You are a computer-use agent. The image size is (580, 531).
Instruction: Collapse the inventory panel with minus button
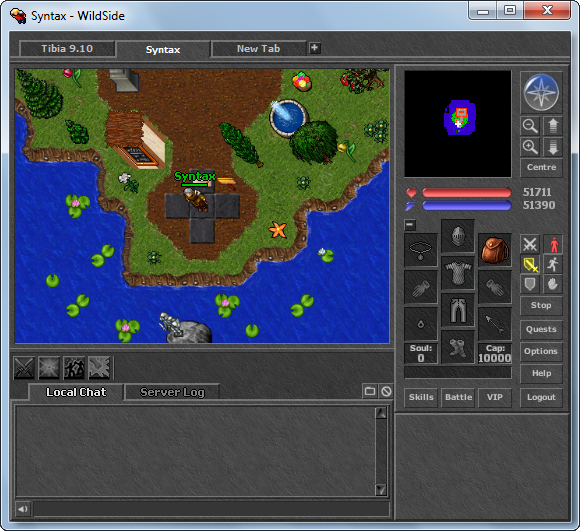[410, 225]
